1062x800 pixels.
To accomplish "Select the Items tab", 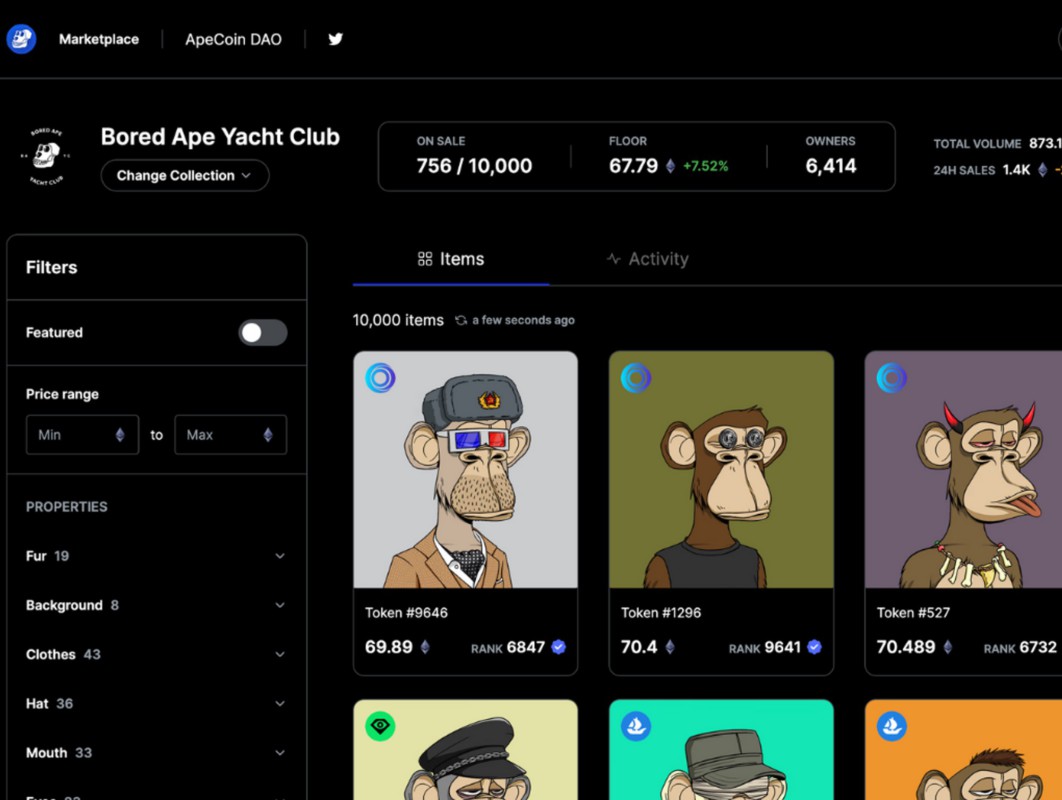I will pos(451,259).
